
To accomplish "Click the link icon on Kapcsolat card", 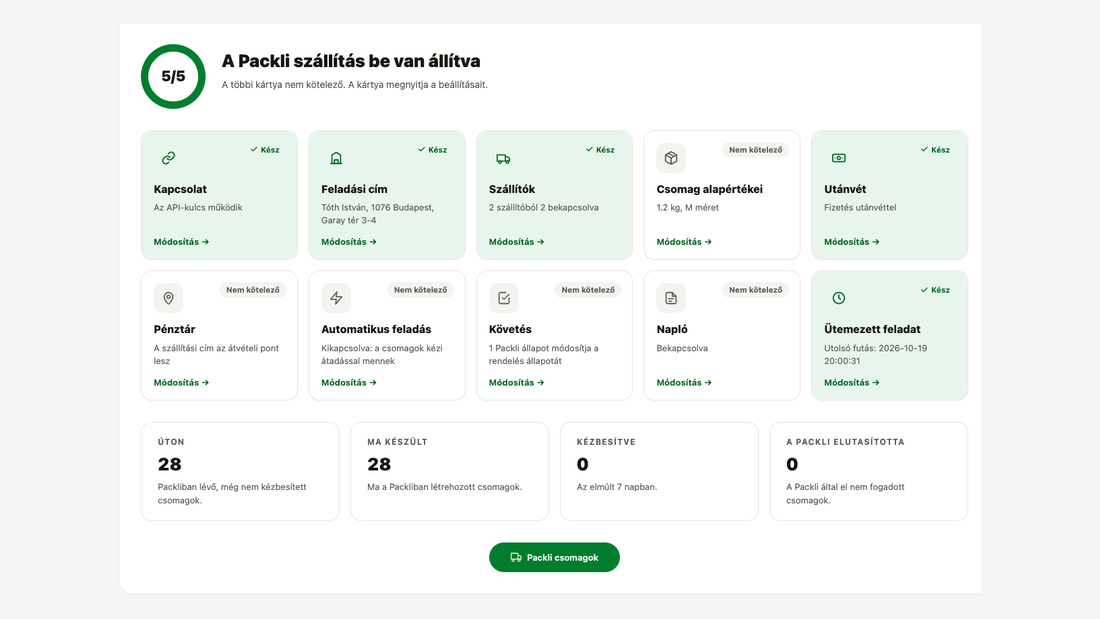I will (x=168, y=158).
